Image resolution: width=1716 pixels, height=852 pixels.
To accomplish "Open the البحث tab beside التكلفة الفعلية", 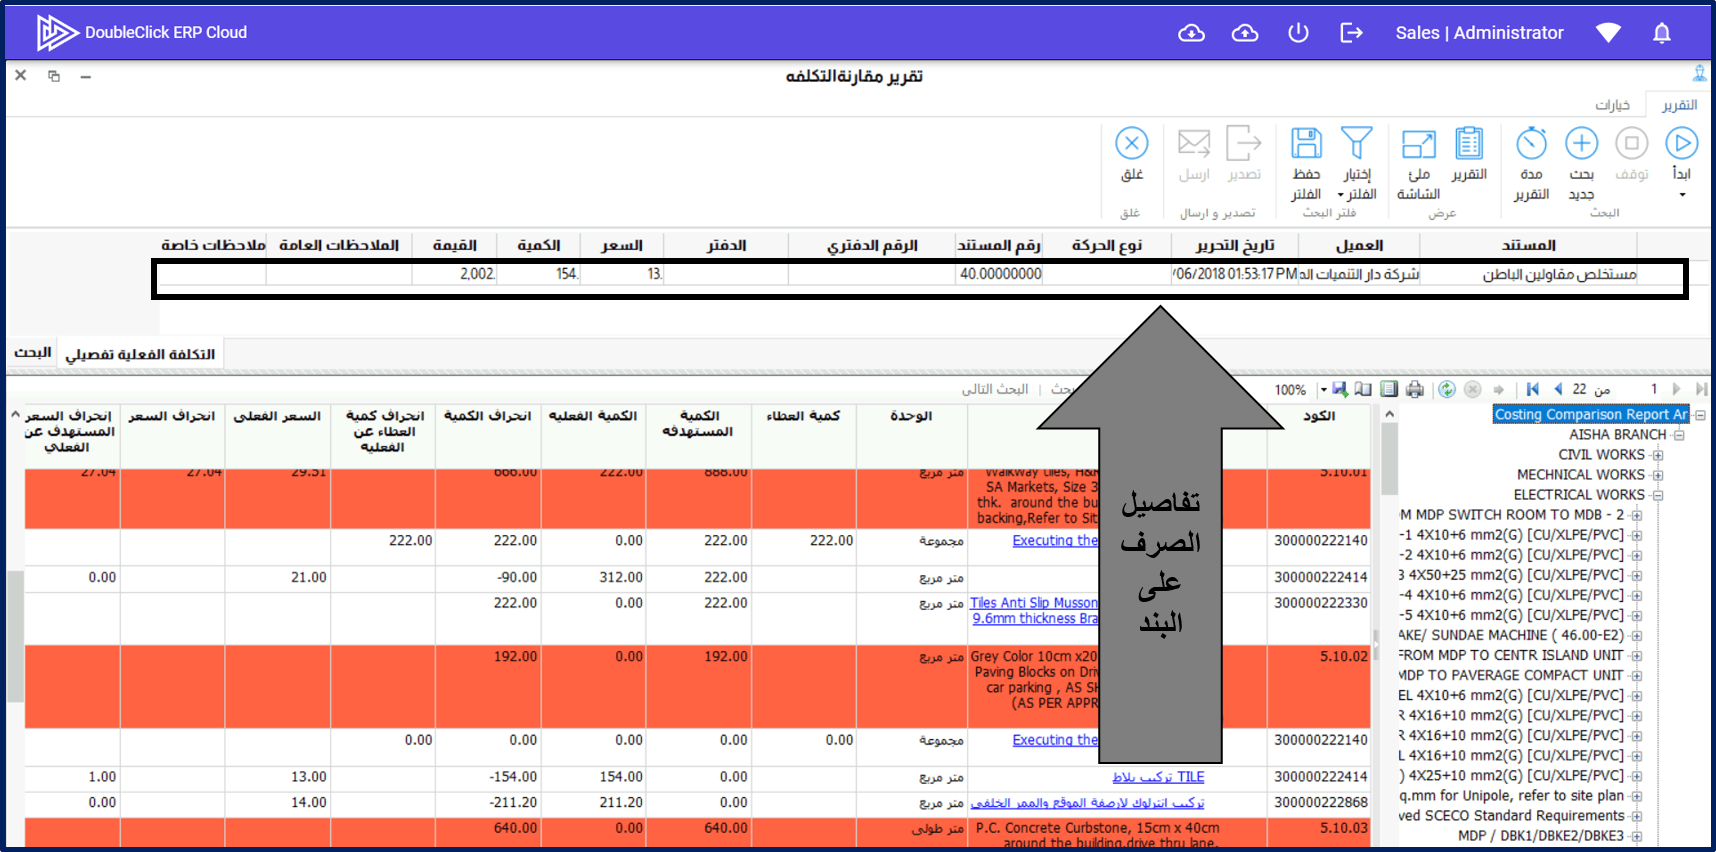I will click(x=33, y=353).
